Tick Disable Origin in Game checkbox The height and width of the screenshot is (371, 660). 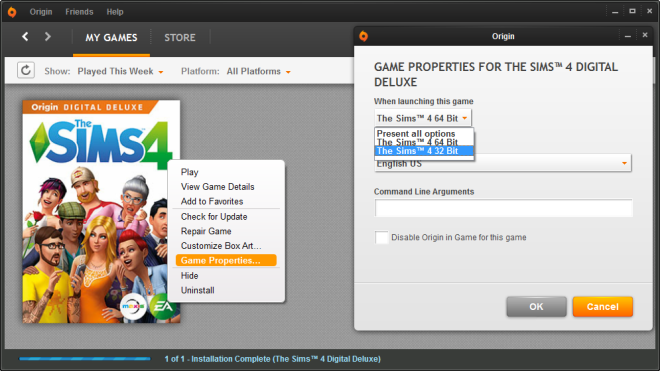pos(382,237)
